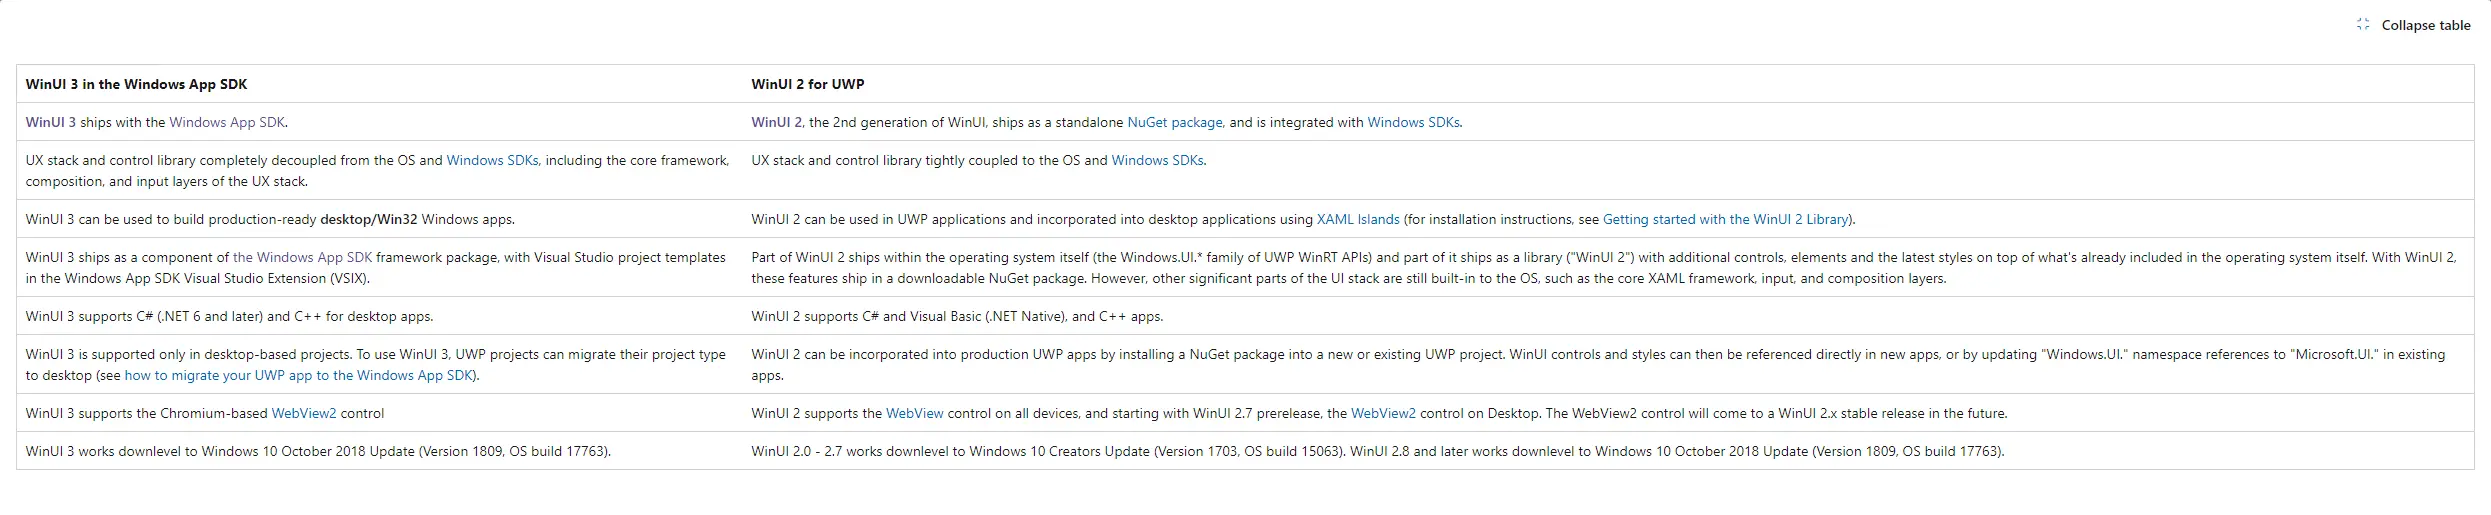Select 'WinUI 3 in the Windows App SDK' header

(137, 84)
